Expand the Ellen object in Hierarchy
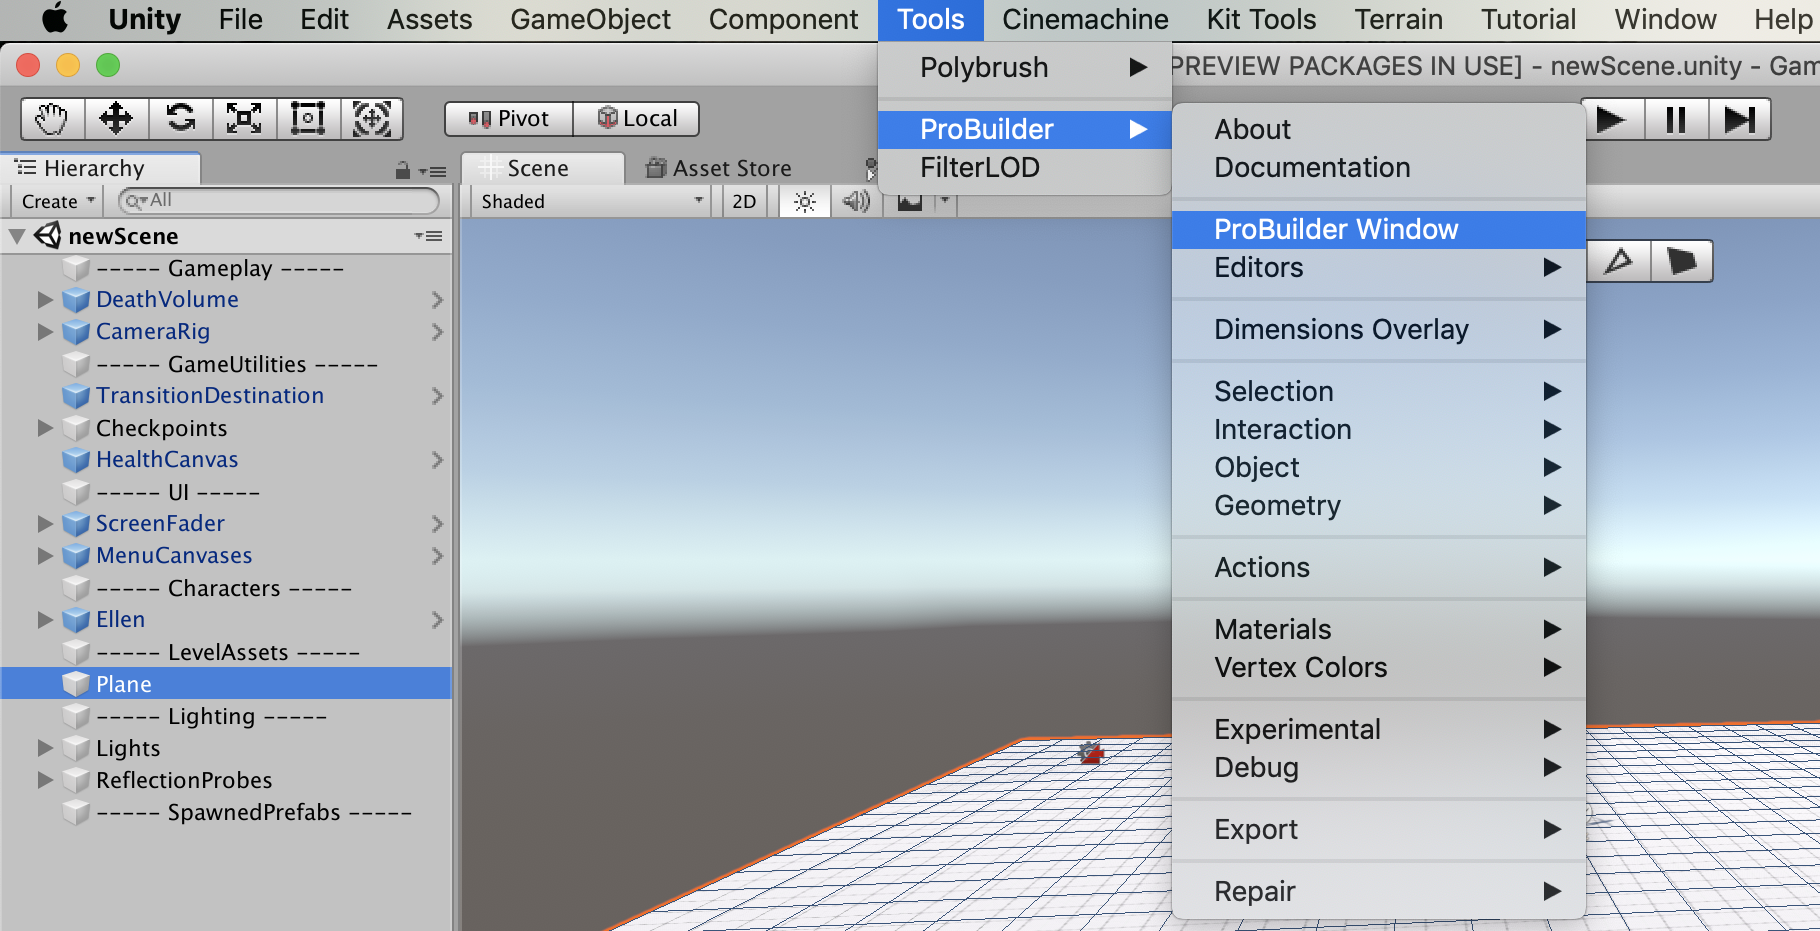The height and width of the screenshot is (931, 1820). pos(45,620)
